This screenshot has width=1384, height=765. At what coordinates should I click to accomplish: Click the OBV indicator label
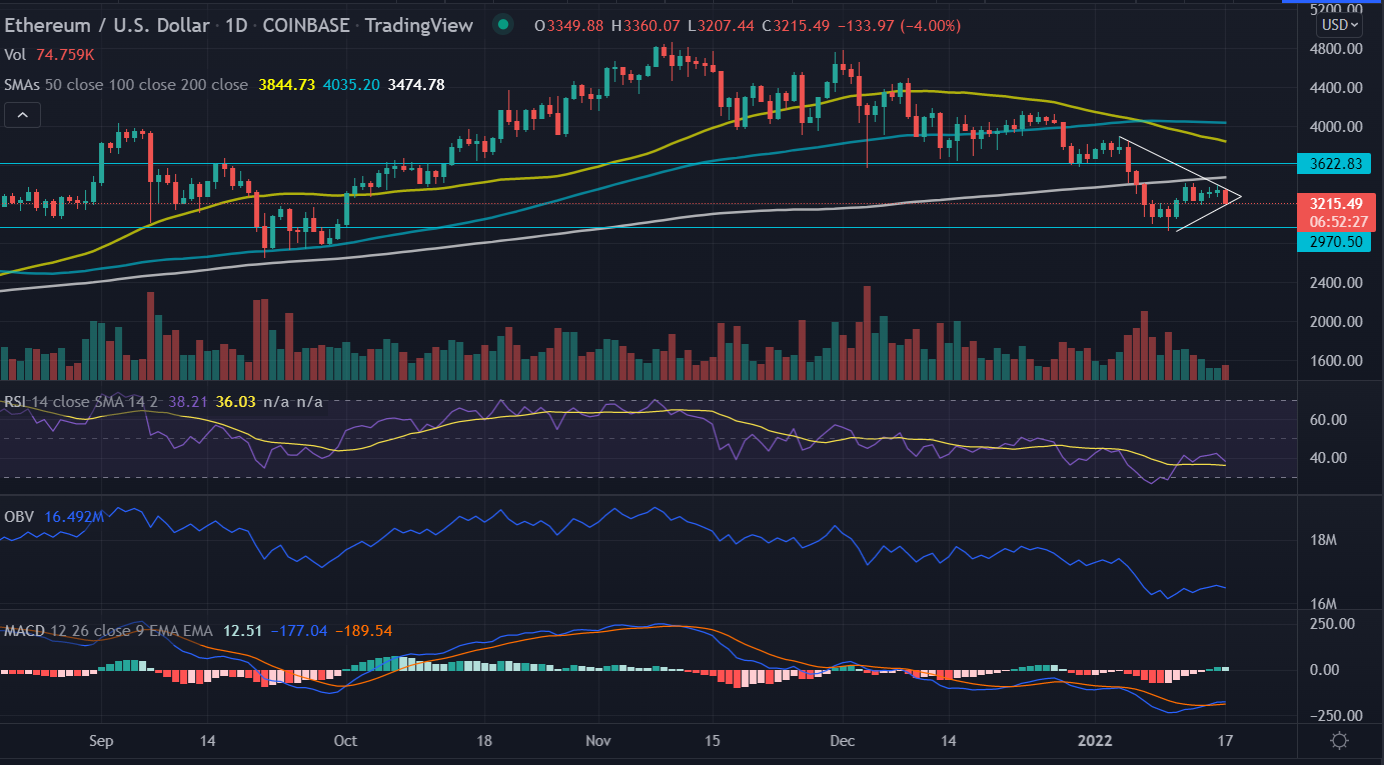[x=18, y=516]
